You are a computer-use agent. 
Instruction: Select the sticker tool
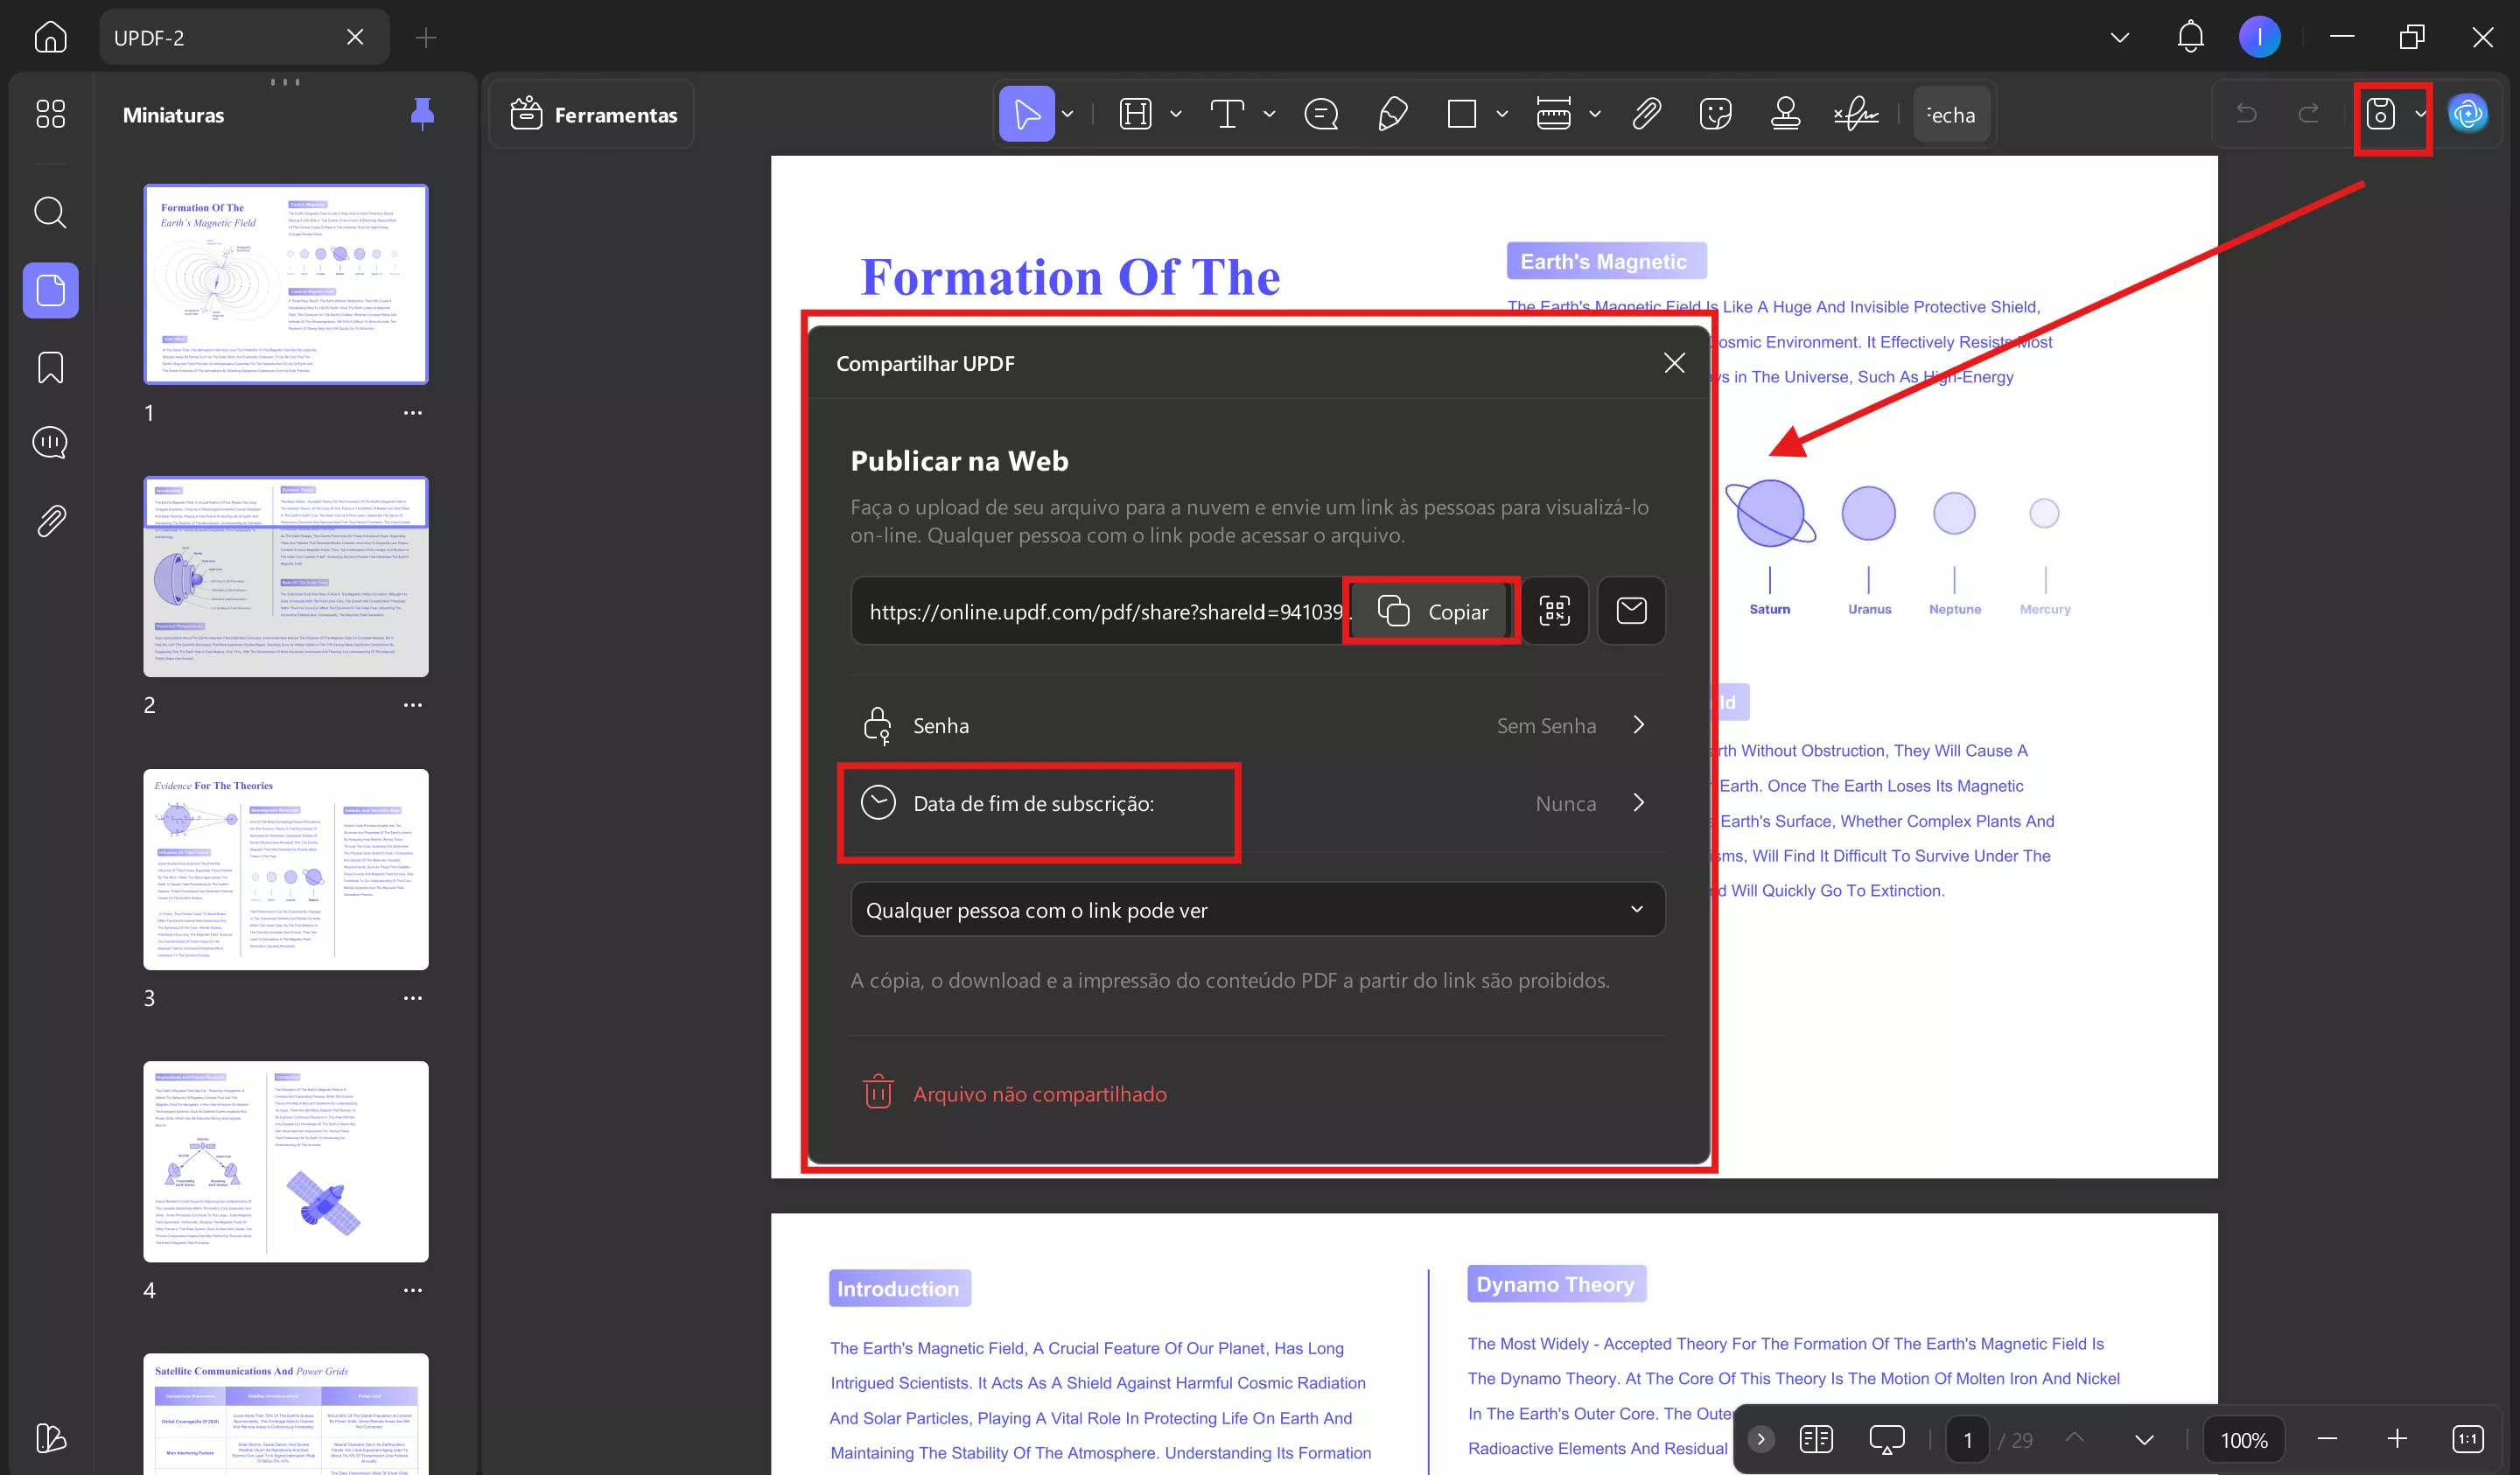[x=1715, y=114]
